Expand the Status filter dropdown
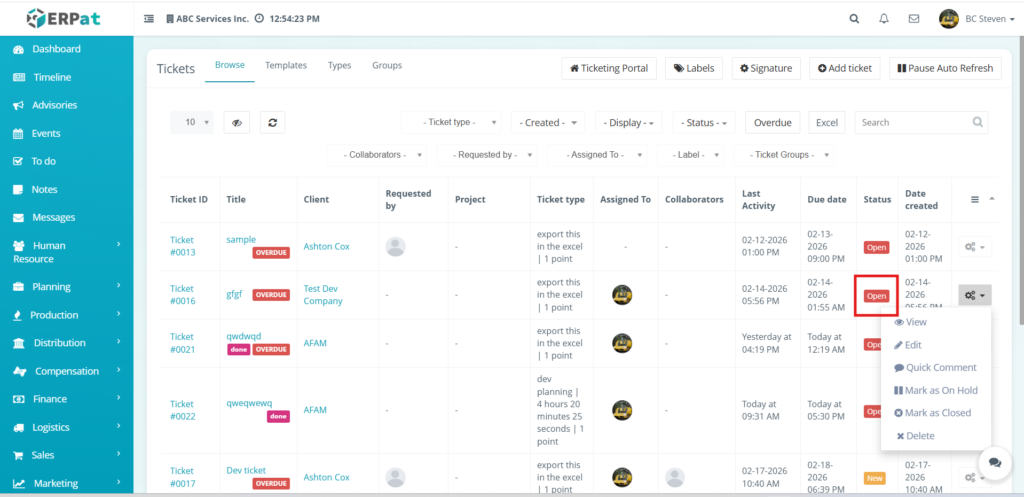The height and width of the screenshot is (497, 1024). click(x=704, y=122)
